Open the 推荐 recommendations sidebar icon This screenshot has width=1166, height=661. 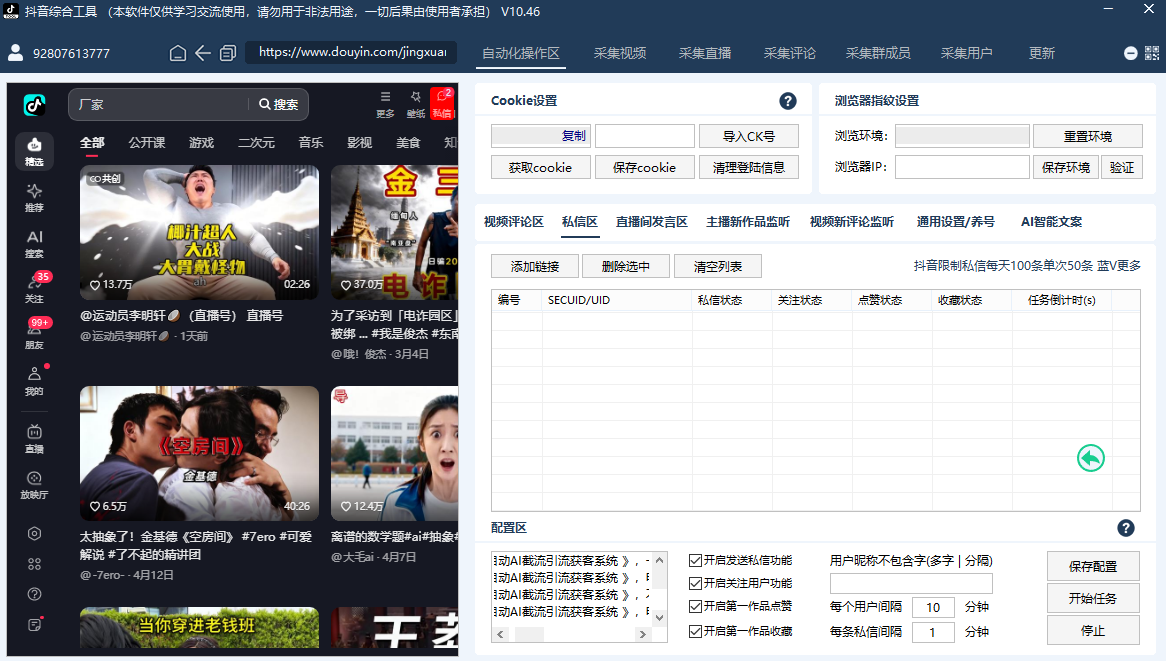pyautogui.click(x=34, y=198)
